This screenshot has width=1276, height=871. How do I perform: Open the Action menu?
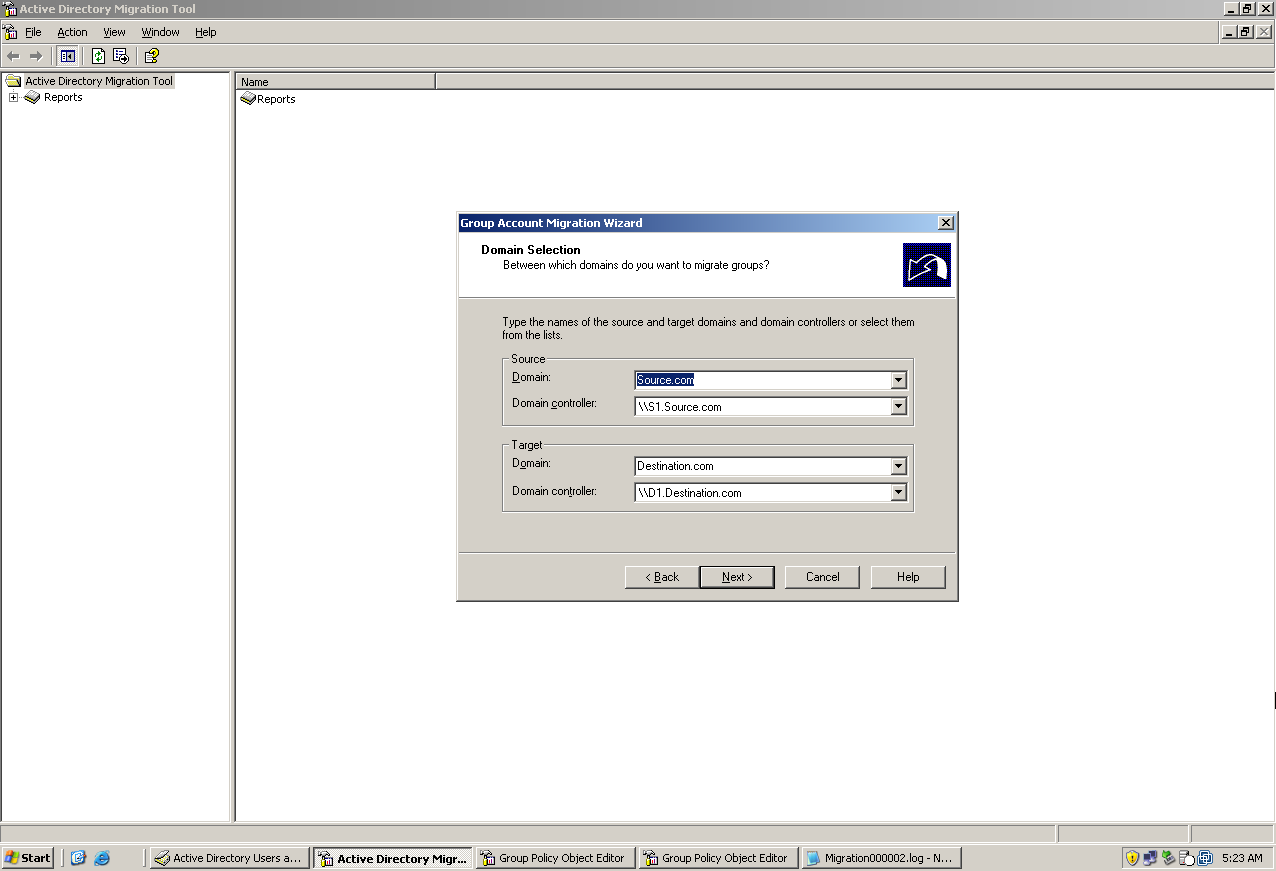click(72, 32)
